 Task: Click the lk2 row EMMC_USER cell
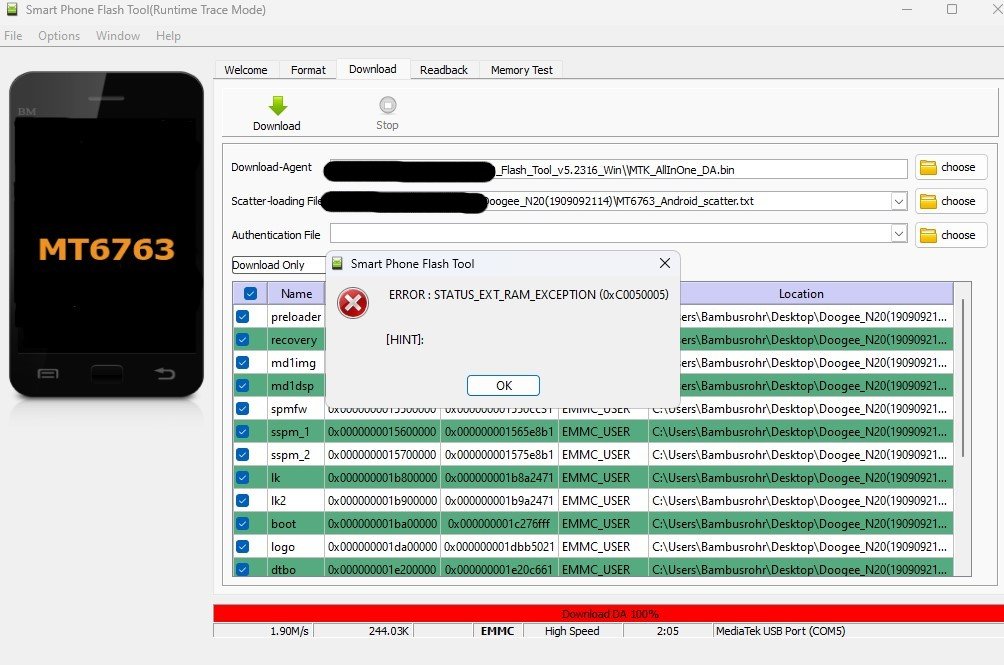(x=603, y=501)
